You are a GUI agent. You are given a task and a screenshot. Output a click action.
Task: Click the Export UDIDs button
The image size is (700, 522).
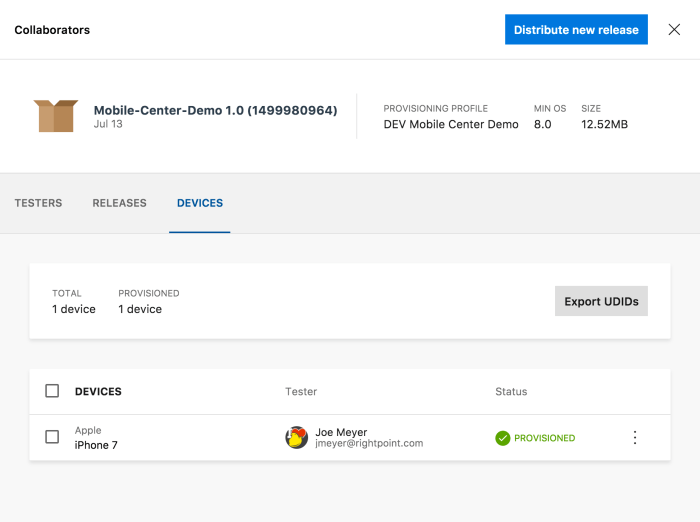[x=601, y=301]
